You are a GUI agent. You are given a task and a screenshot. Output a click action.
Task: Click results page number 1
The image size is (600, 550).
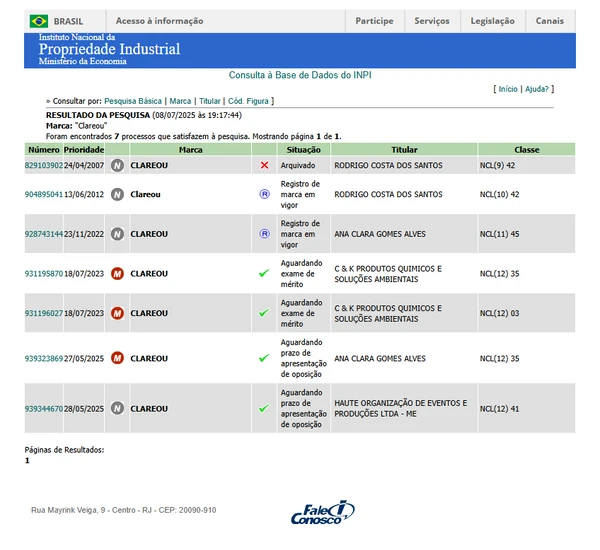tap(27, 460)
